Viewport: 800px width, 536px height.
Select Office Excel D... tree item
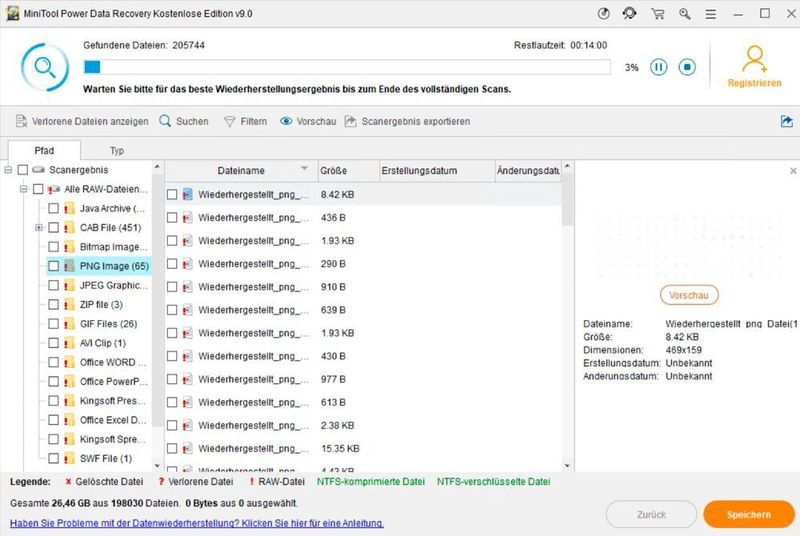pos(113,420)
